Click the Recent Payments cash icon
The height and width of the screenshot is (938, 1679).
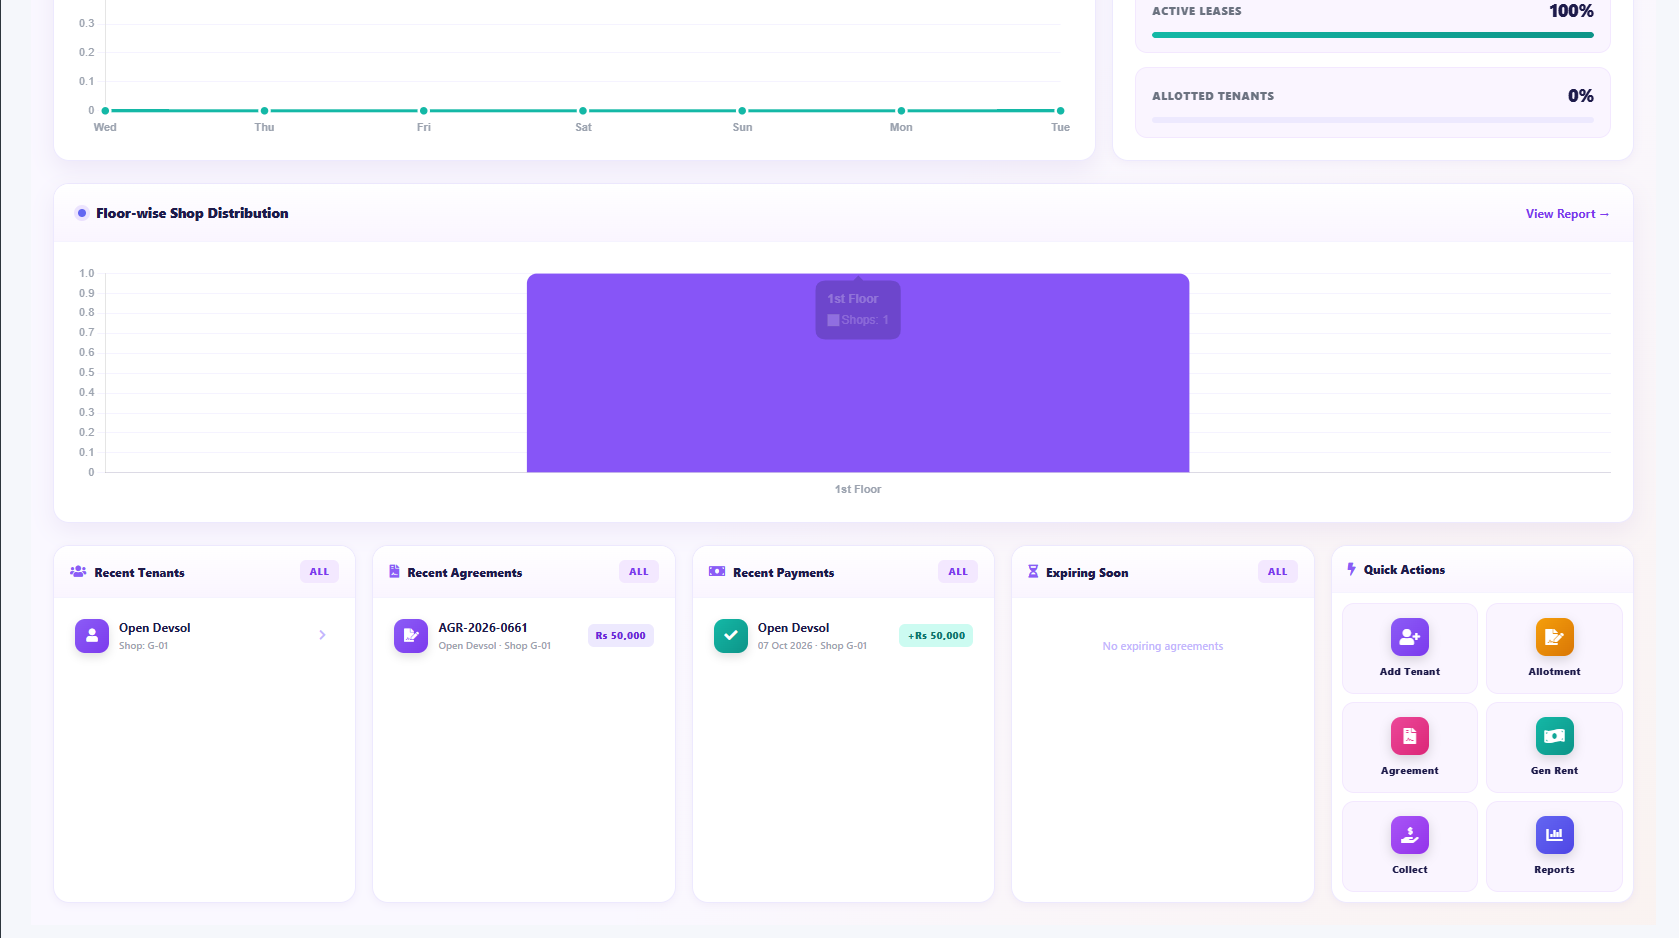[x=717, y=572]
